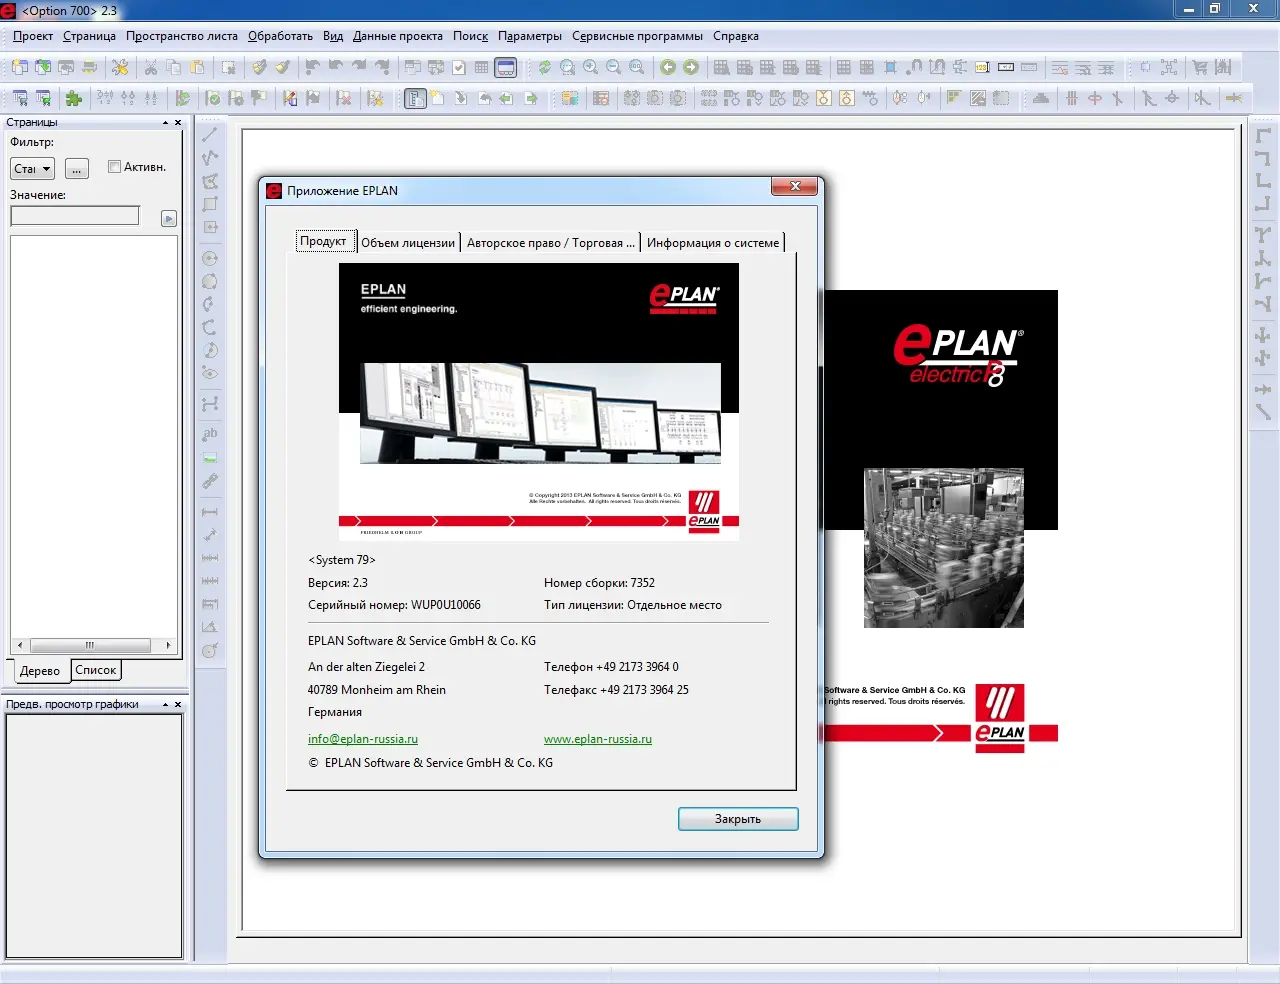Select the linear dimension tool

(210, 512)
